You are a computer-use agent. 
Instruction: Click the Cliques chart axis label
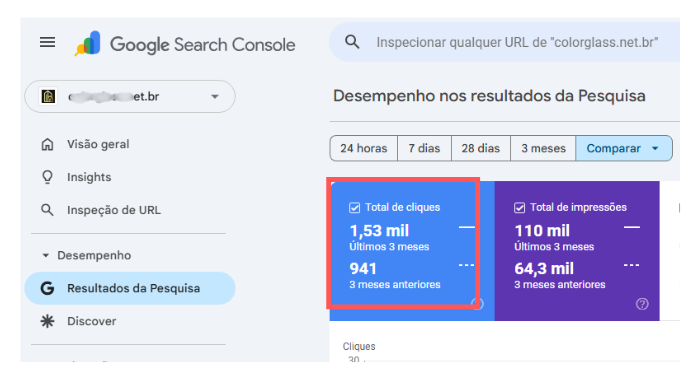tap(359, 347)
